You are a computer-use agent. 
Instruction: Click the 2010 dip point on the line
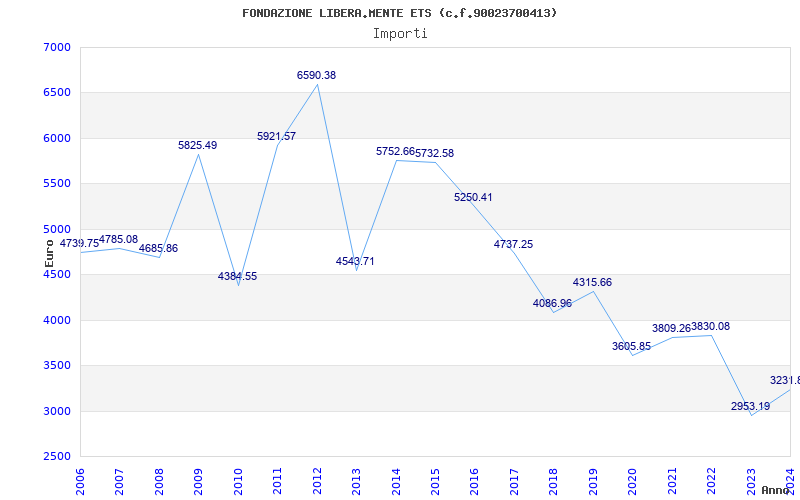click(x=238, y=285)
